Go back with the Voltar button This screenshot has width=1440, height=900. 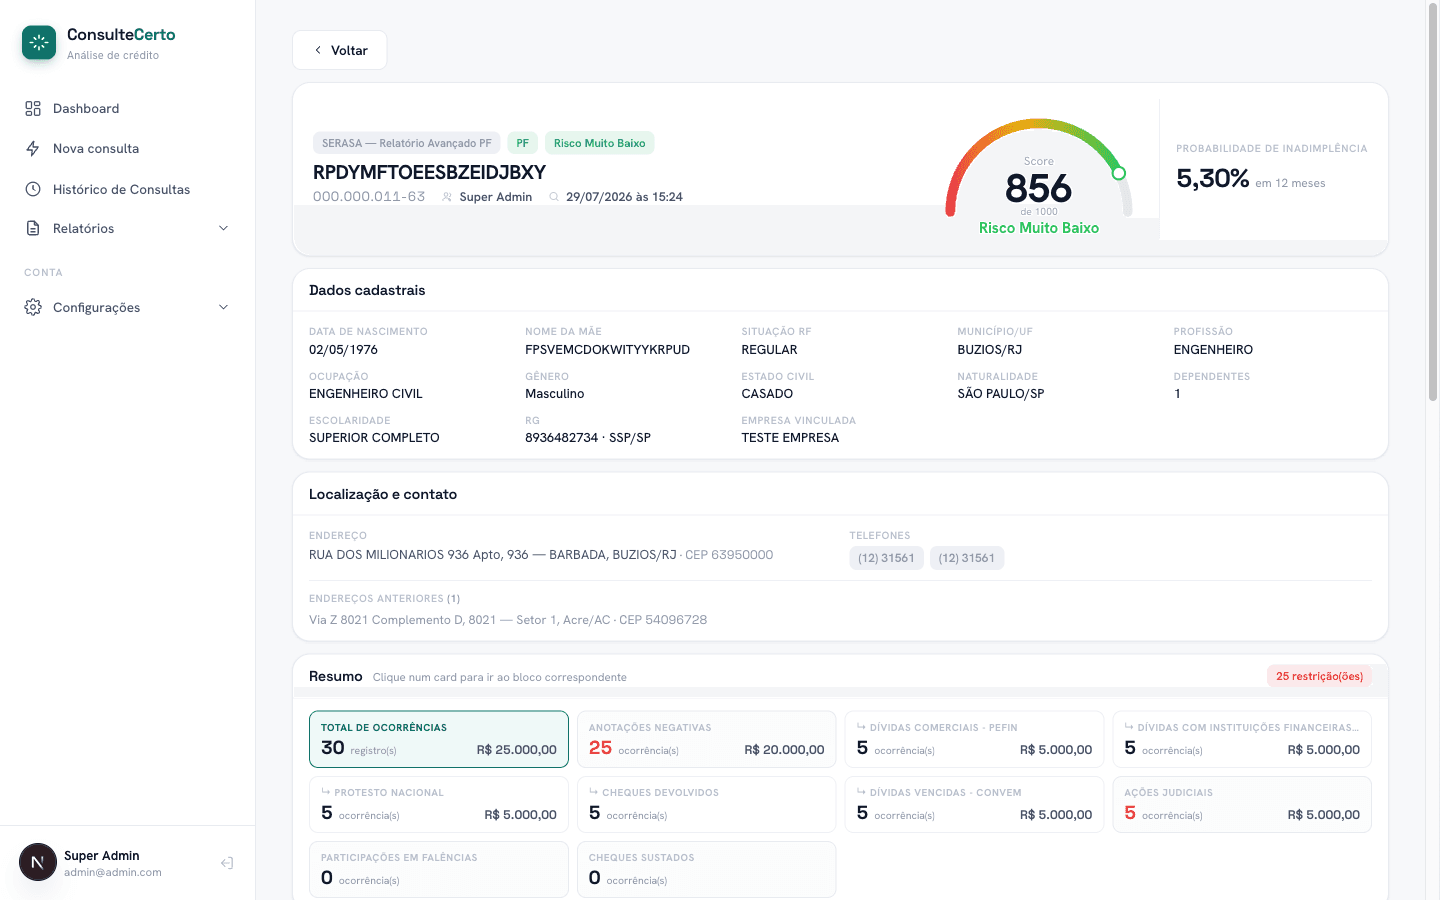pyautogui.click(x=340, y=50)
